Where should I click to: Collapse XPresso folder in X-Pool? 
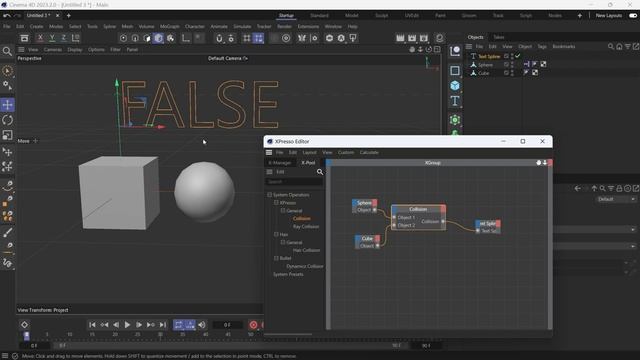[276, 202]
